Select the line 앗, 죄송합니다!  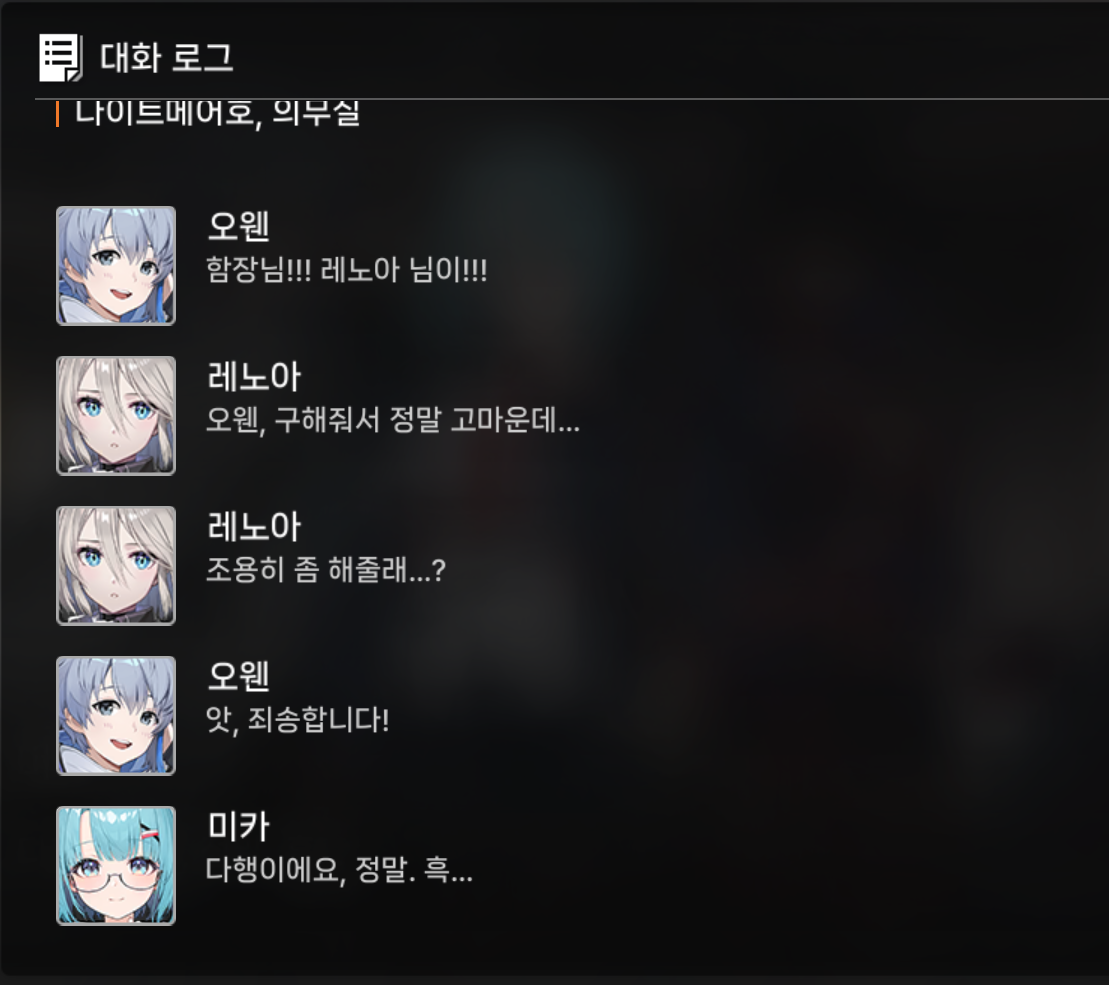(x=297, y=720)
